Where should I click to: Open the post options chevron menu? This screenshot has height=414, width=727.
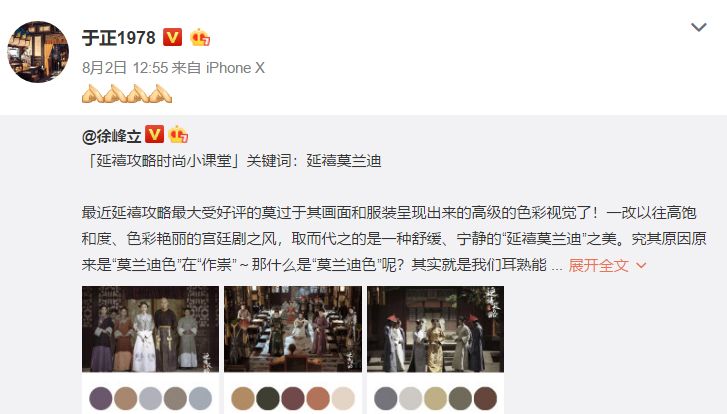coord(699,27)
